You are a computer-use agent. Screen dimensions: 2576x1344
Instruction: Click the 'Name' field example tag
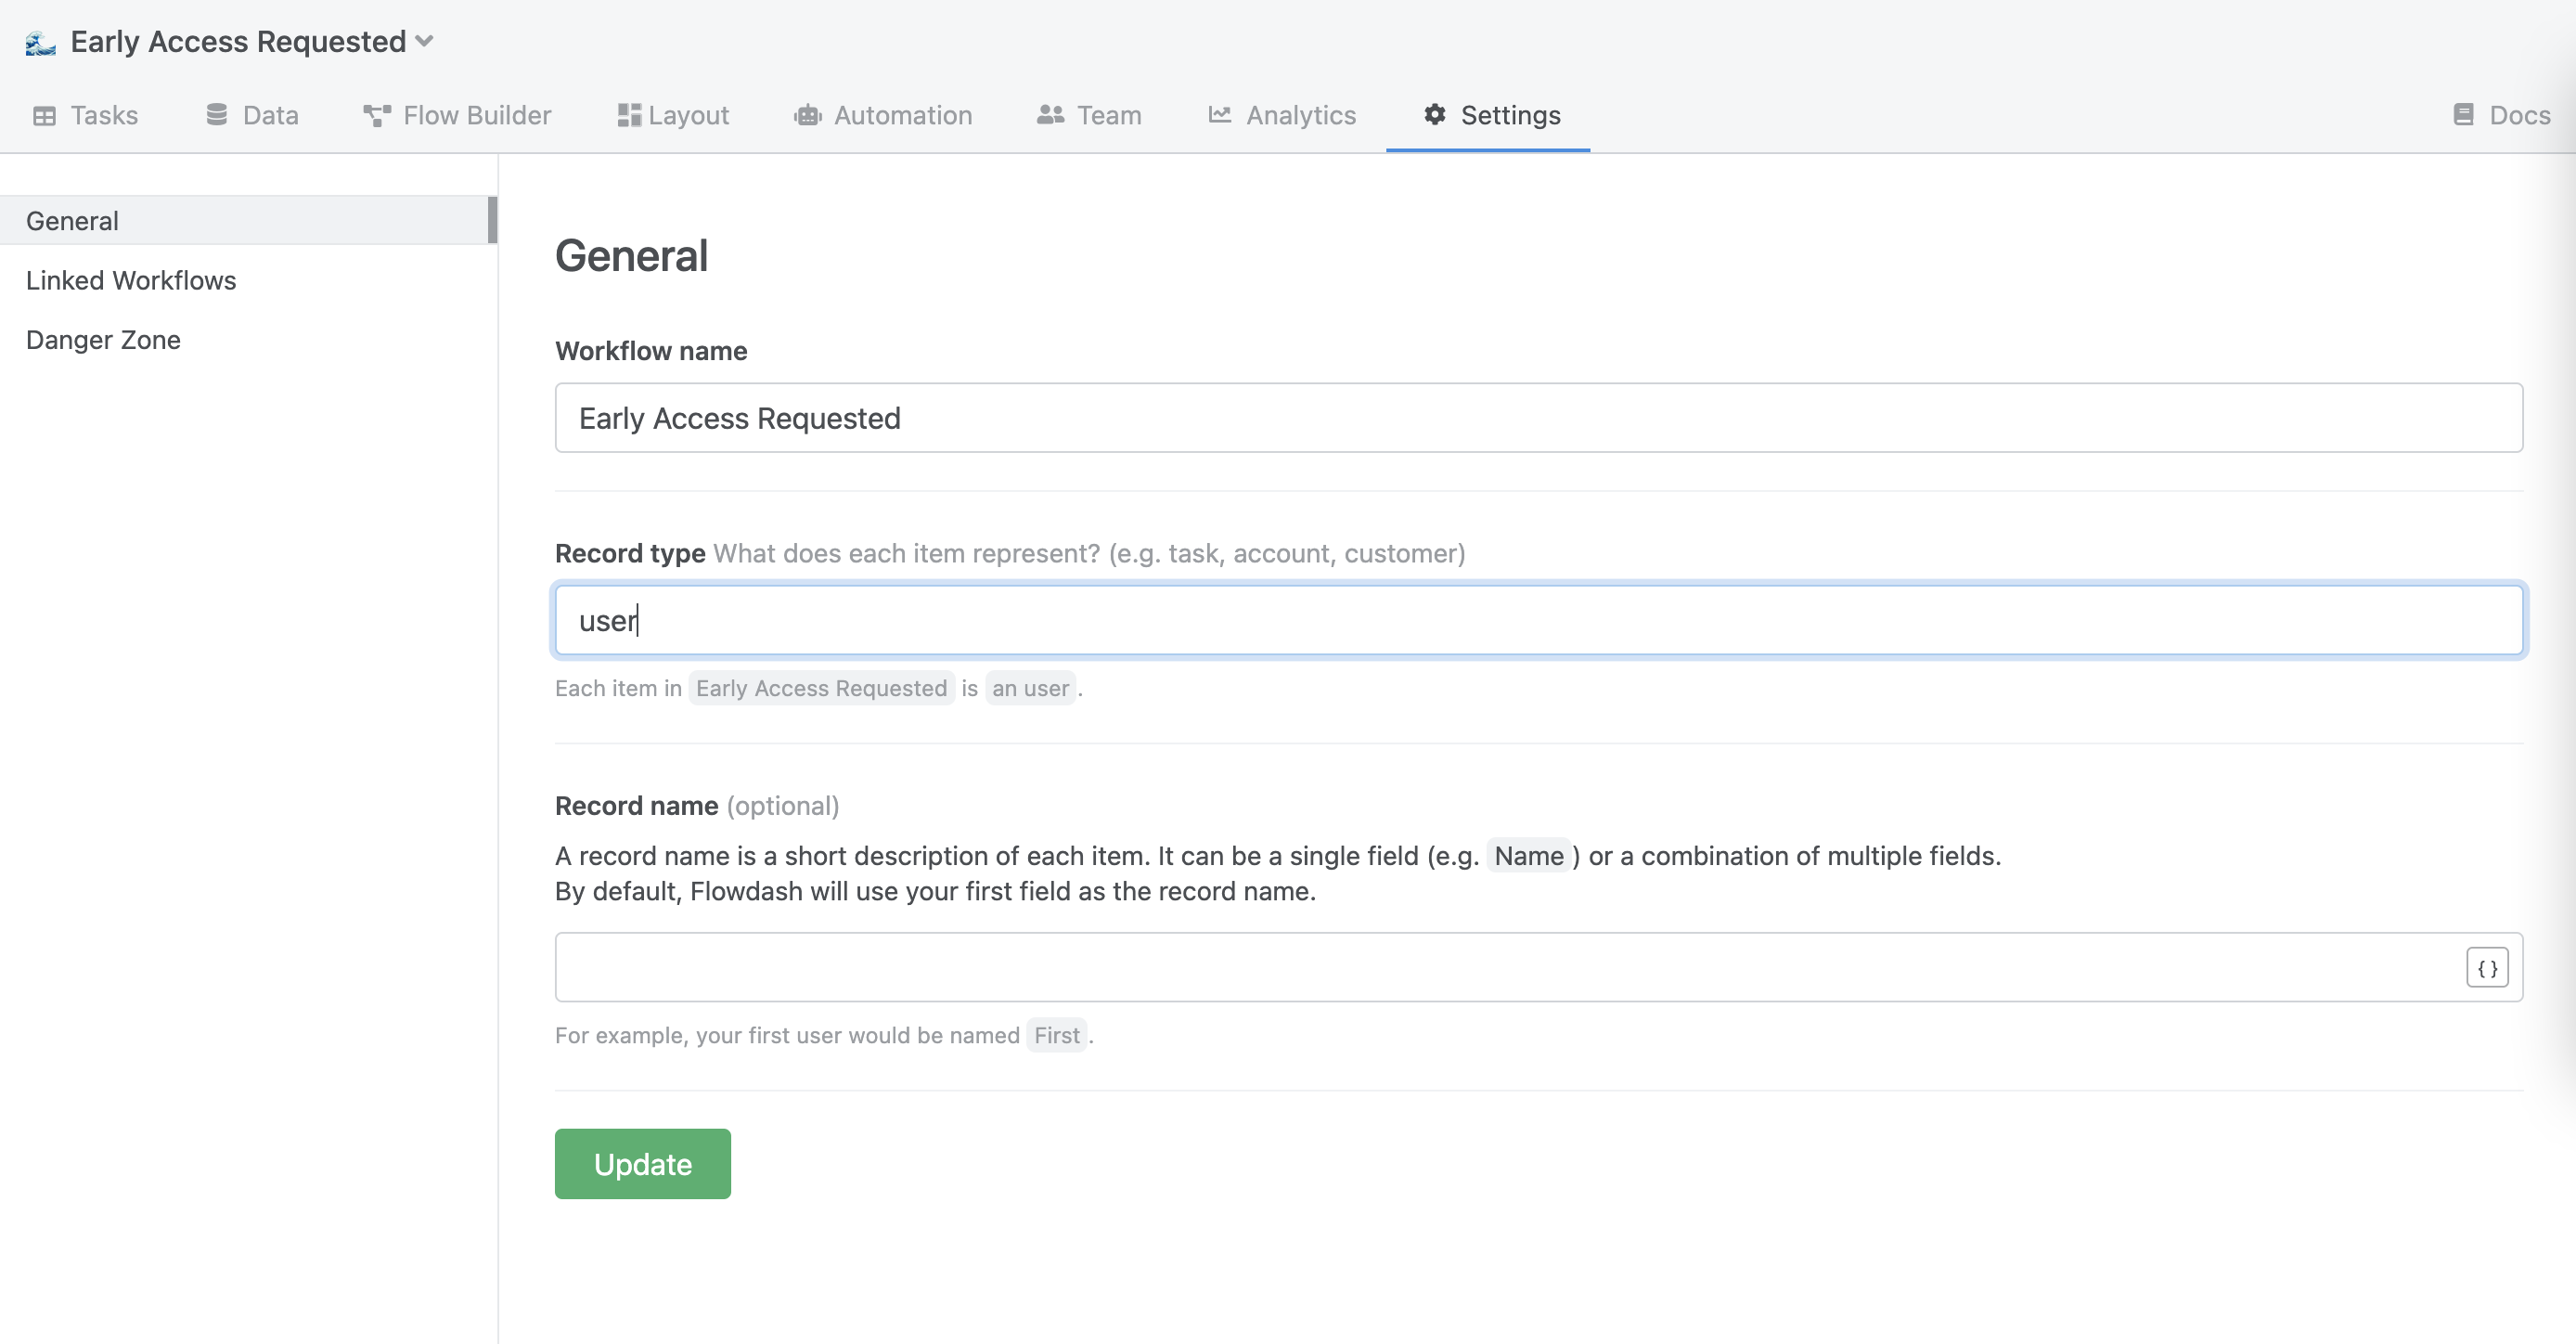pos(1528,856)
